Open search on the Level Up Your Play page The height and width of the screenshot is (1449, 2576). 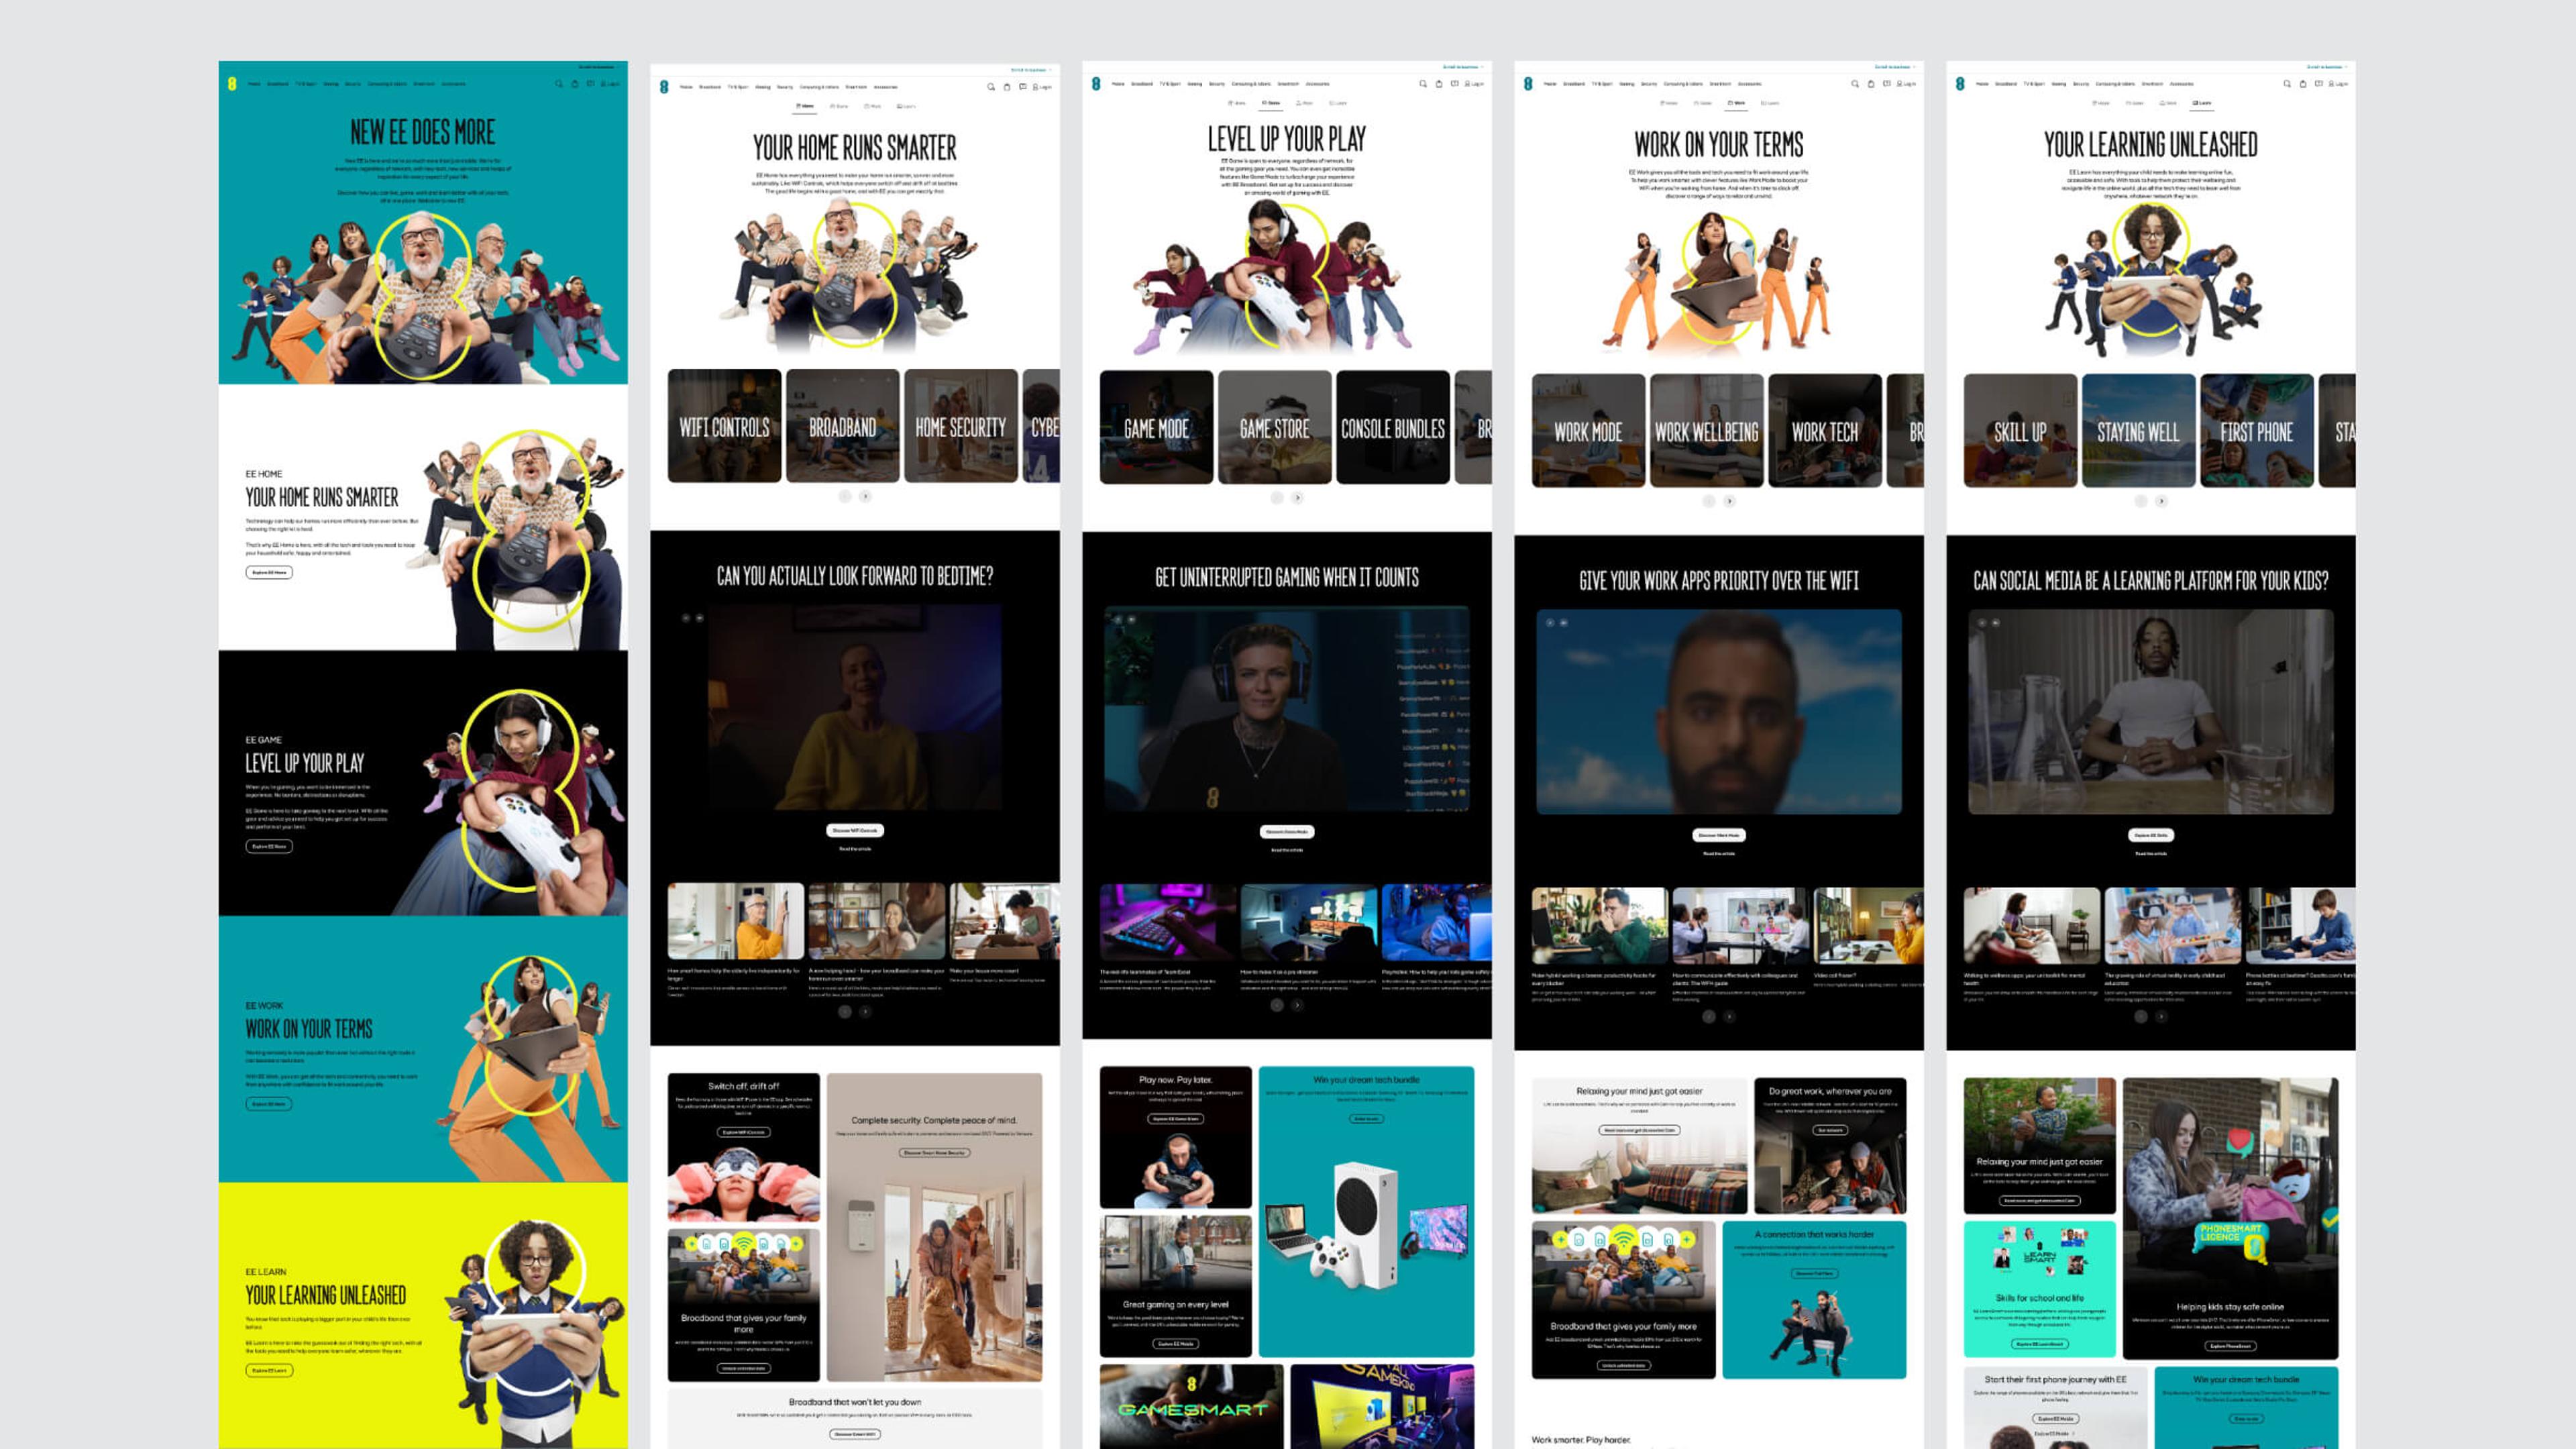(1423, 84)
